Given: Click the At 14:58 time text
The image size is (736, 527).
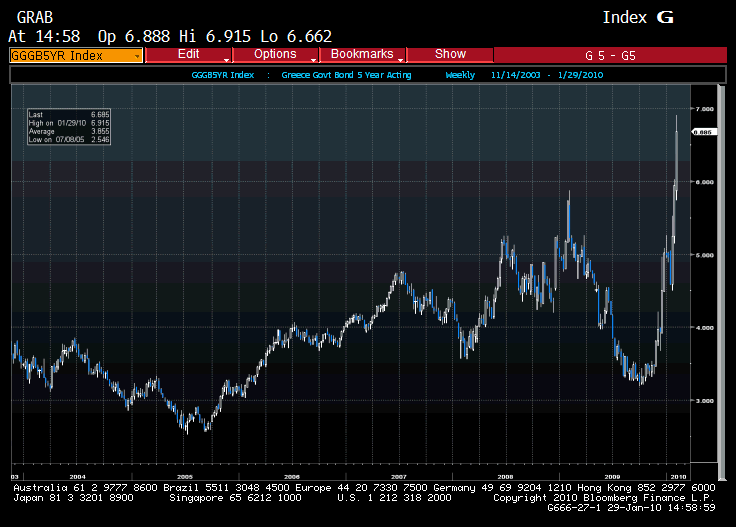Looking at the screenshot, I should pos(44,37).
